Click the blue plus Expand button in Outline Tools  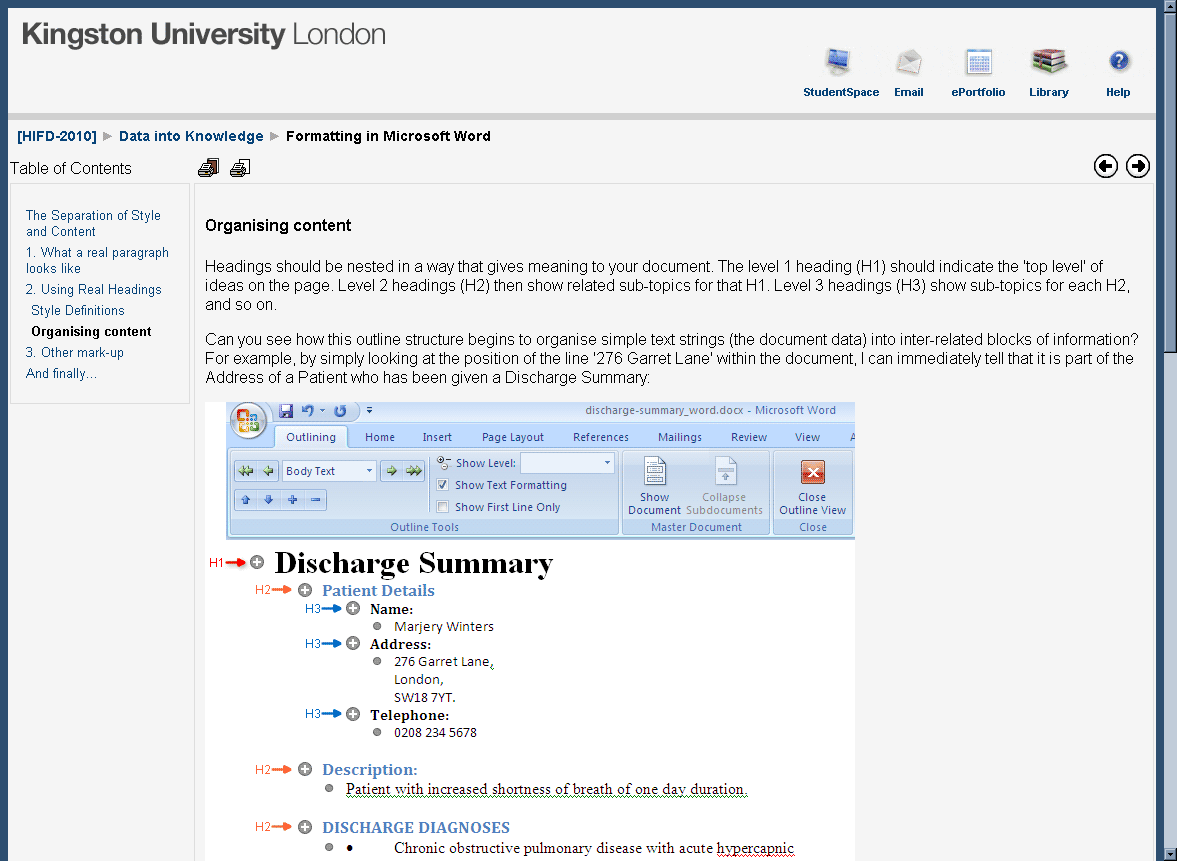pos(292,500)
